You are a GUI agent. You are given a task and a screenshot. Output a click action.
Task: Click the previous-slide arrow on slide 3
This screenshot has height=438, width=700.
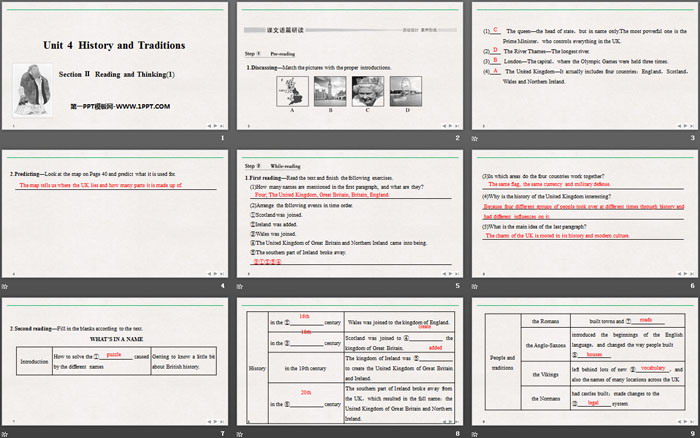coord(679,126)
